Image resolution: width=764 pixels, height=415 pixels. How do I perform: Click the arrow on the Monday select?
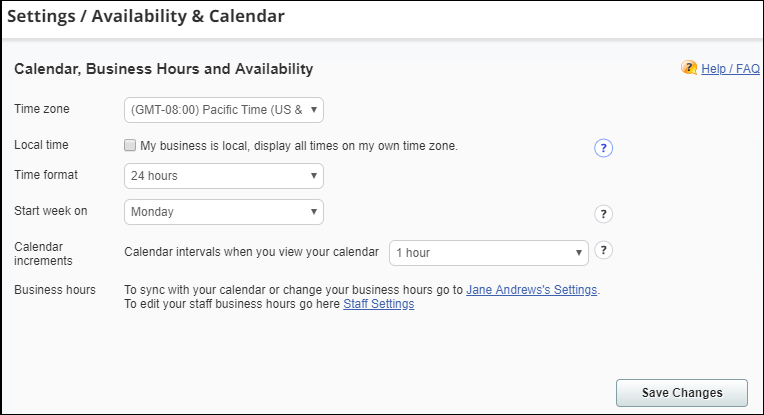pos(314,212)
